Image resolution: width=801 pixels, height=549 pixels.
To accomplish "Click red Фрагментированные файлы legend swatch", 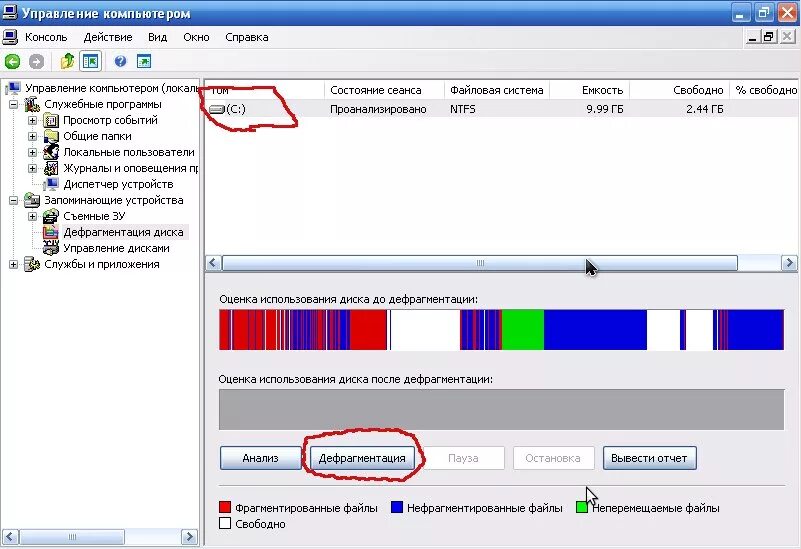I will pos(225,507).
